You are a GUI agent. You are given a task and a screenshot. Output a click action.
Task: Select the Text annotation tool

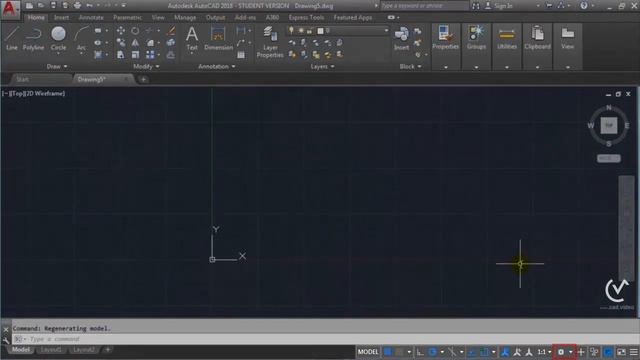tap(192, 38)
